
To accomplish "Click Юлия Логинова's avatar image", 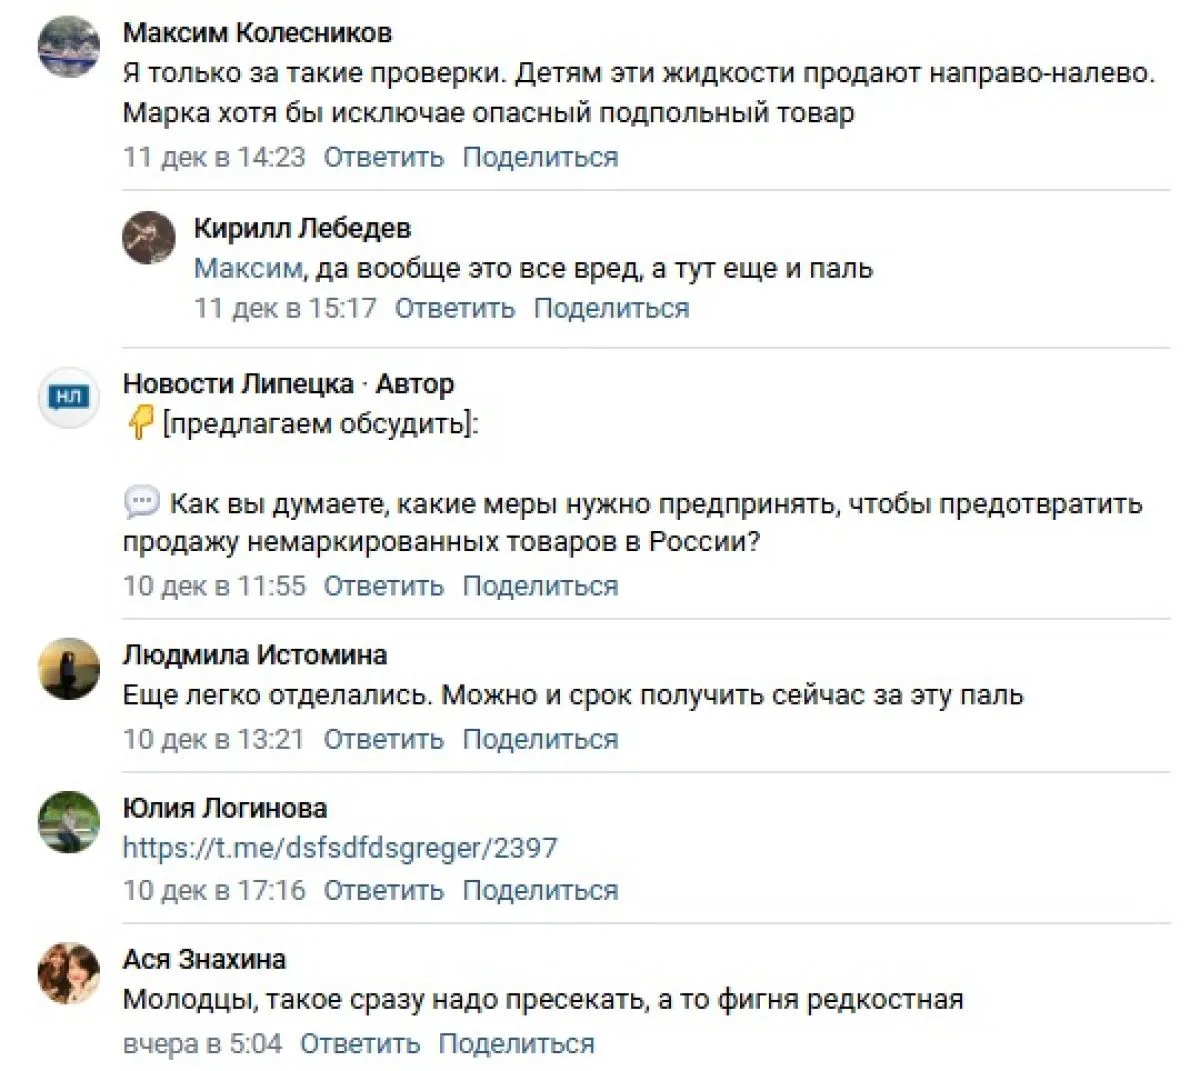I will [x=69, y=821].
